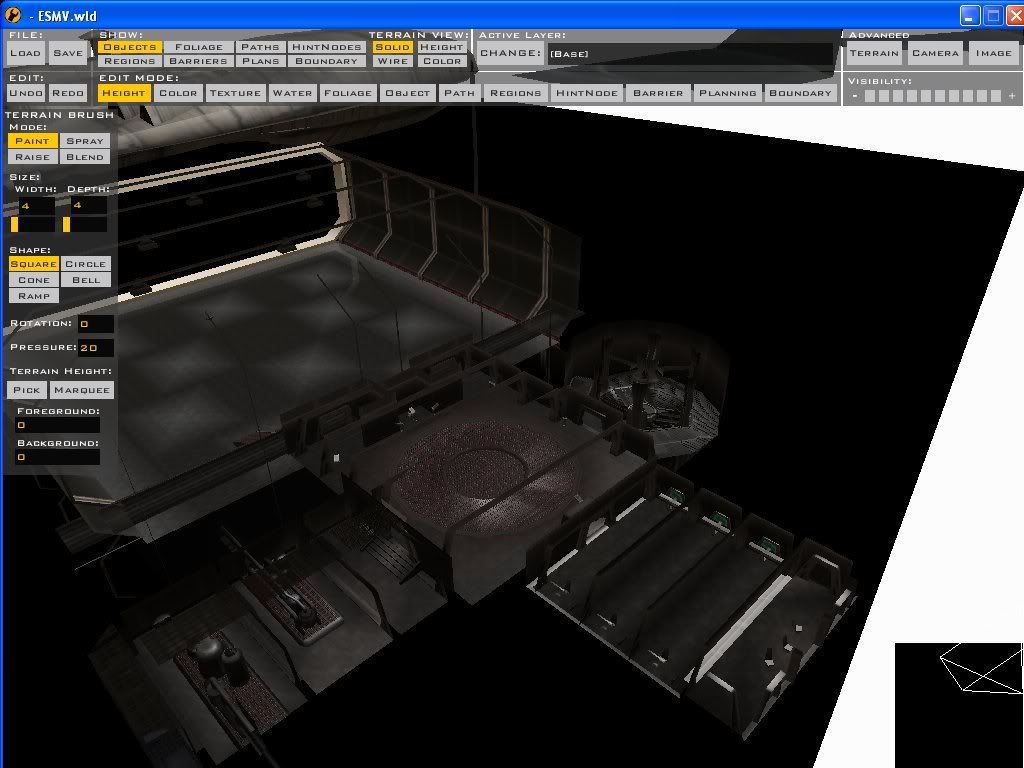Image resolution: width=1024 pixels, height=768 pixels.
Task: Switch to Texture edit mode
Action: click(x=235, y=93)
